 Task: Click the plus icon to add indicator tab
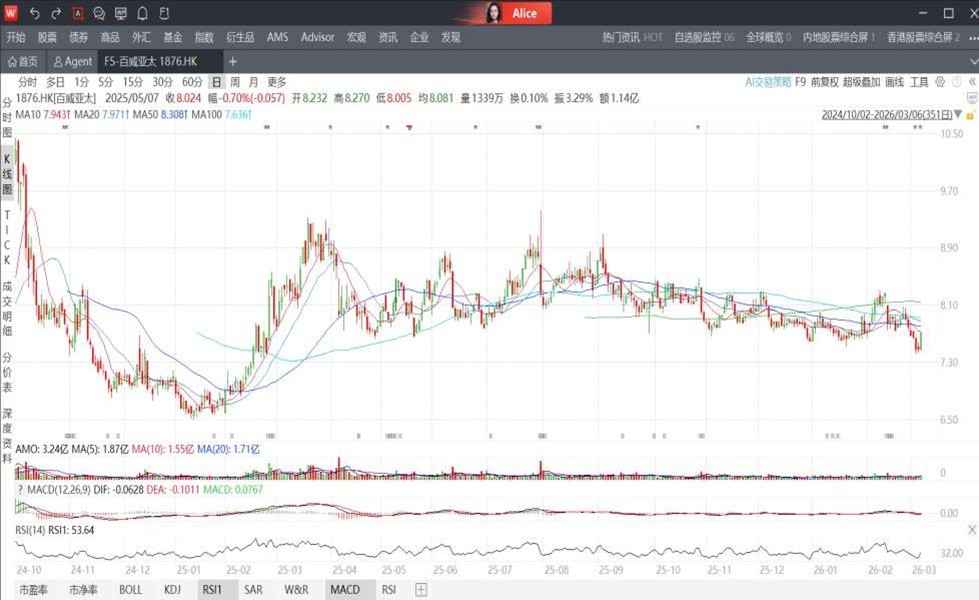tap(421, 590)
